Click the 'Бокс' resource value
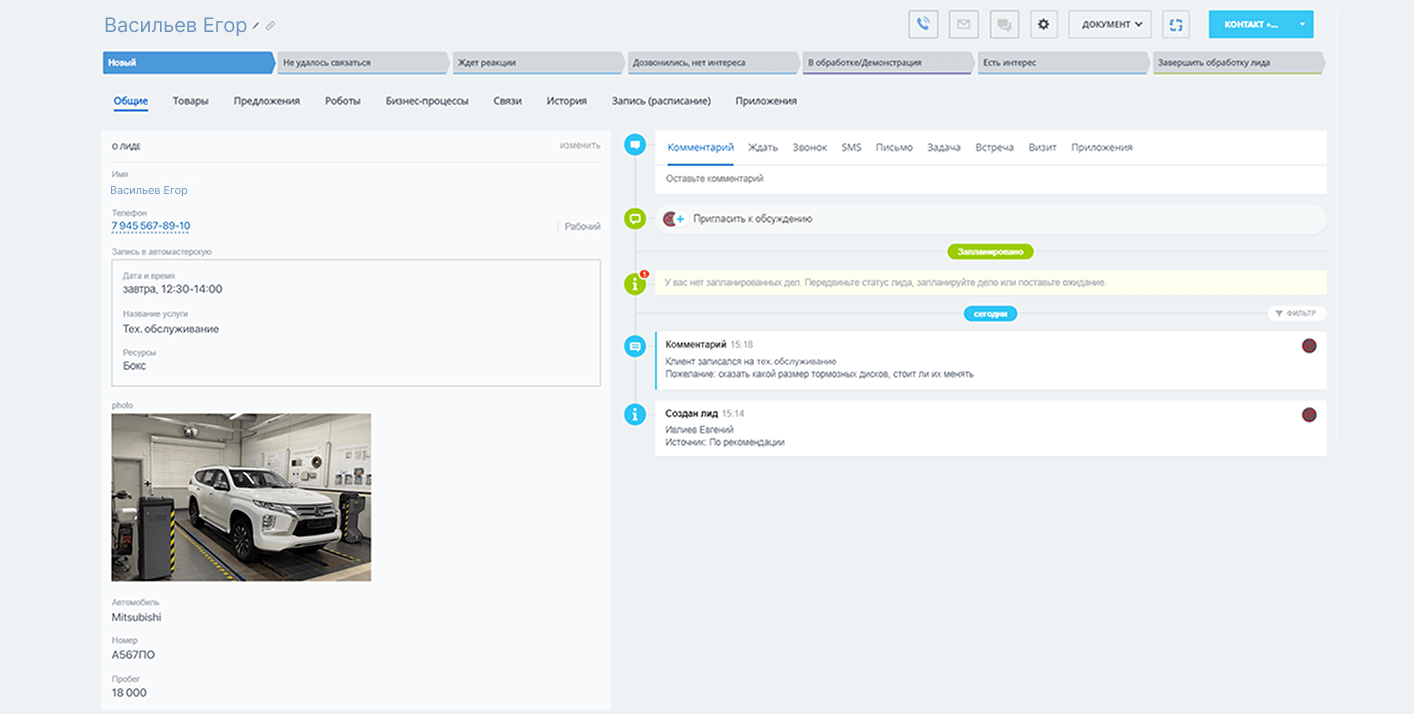The width and height of the screenshot is (1414, 714). point(134,366)
